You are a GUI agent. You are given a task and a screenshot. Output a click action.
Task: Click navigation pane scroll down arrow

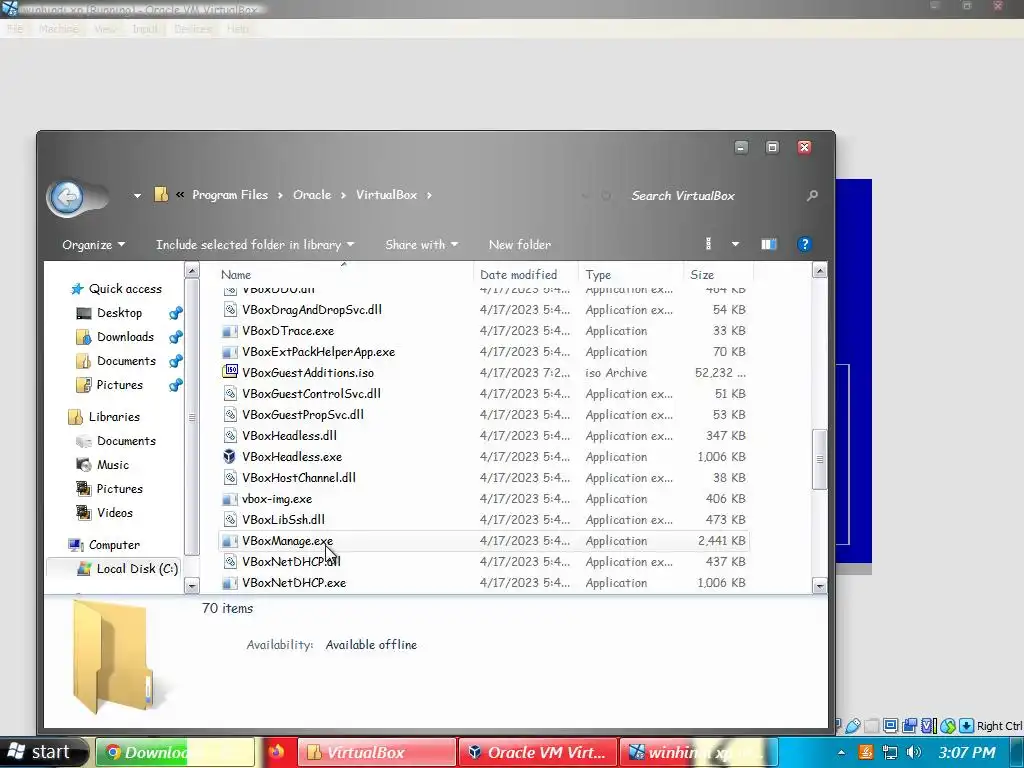192,585
